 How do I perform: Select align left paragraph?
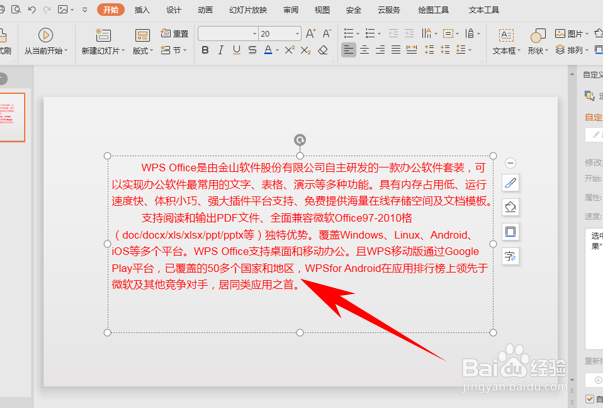pyautogui.click(x=348, y=50)
